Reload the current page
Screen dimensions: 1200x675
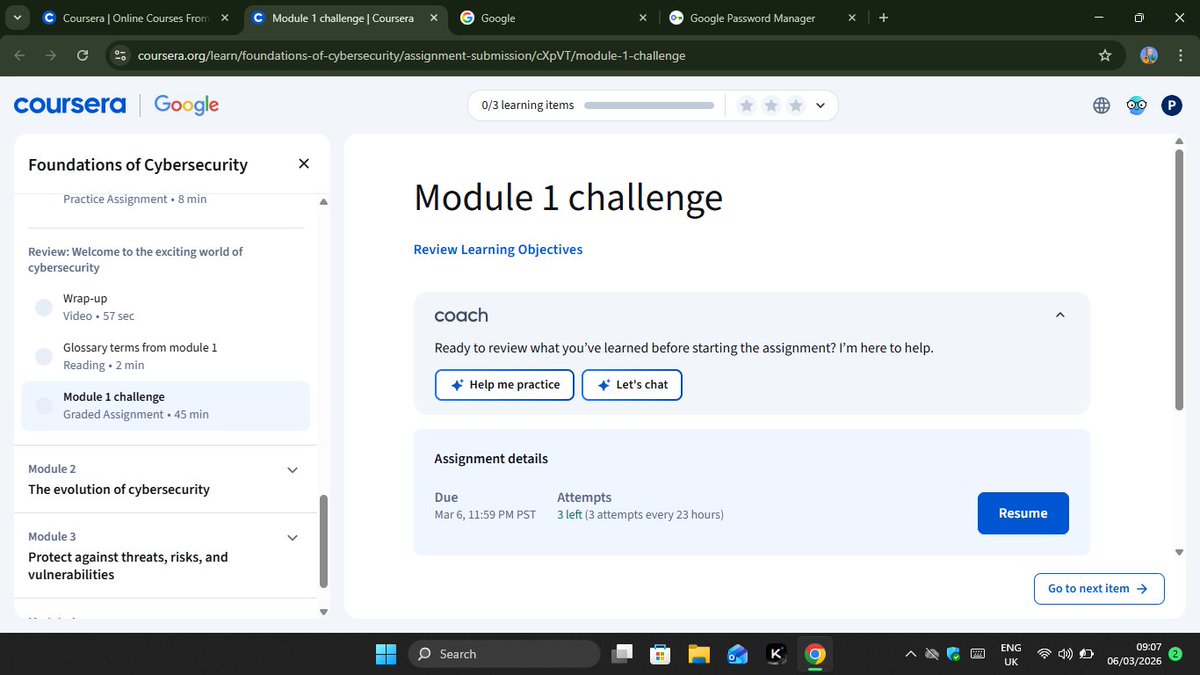83,55
